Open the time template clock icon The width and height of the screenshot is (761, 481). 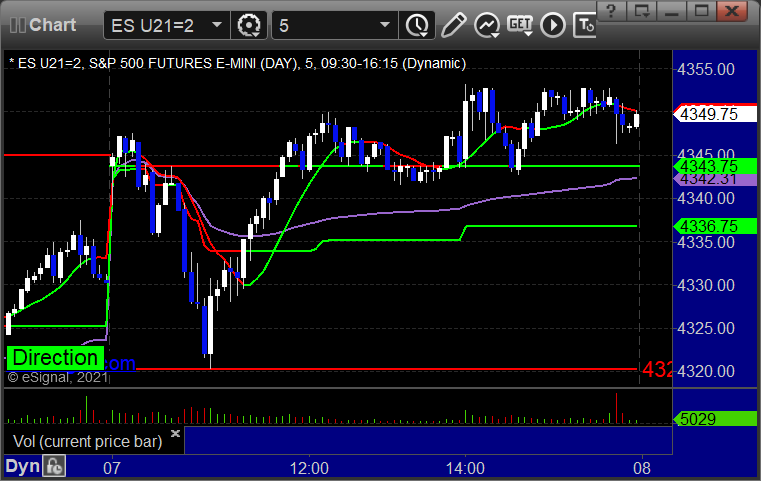coord(417,25)
